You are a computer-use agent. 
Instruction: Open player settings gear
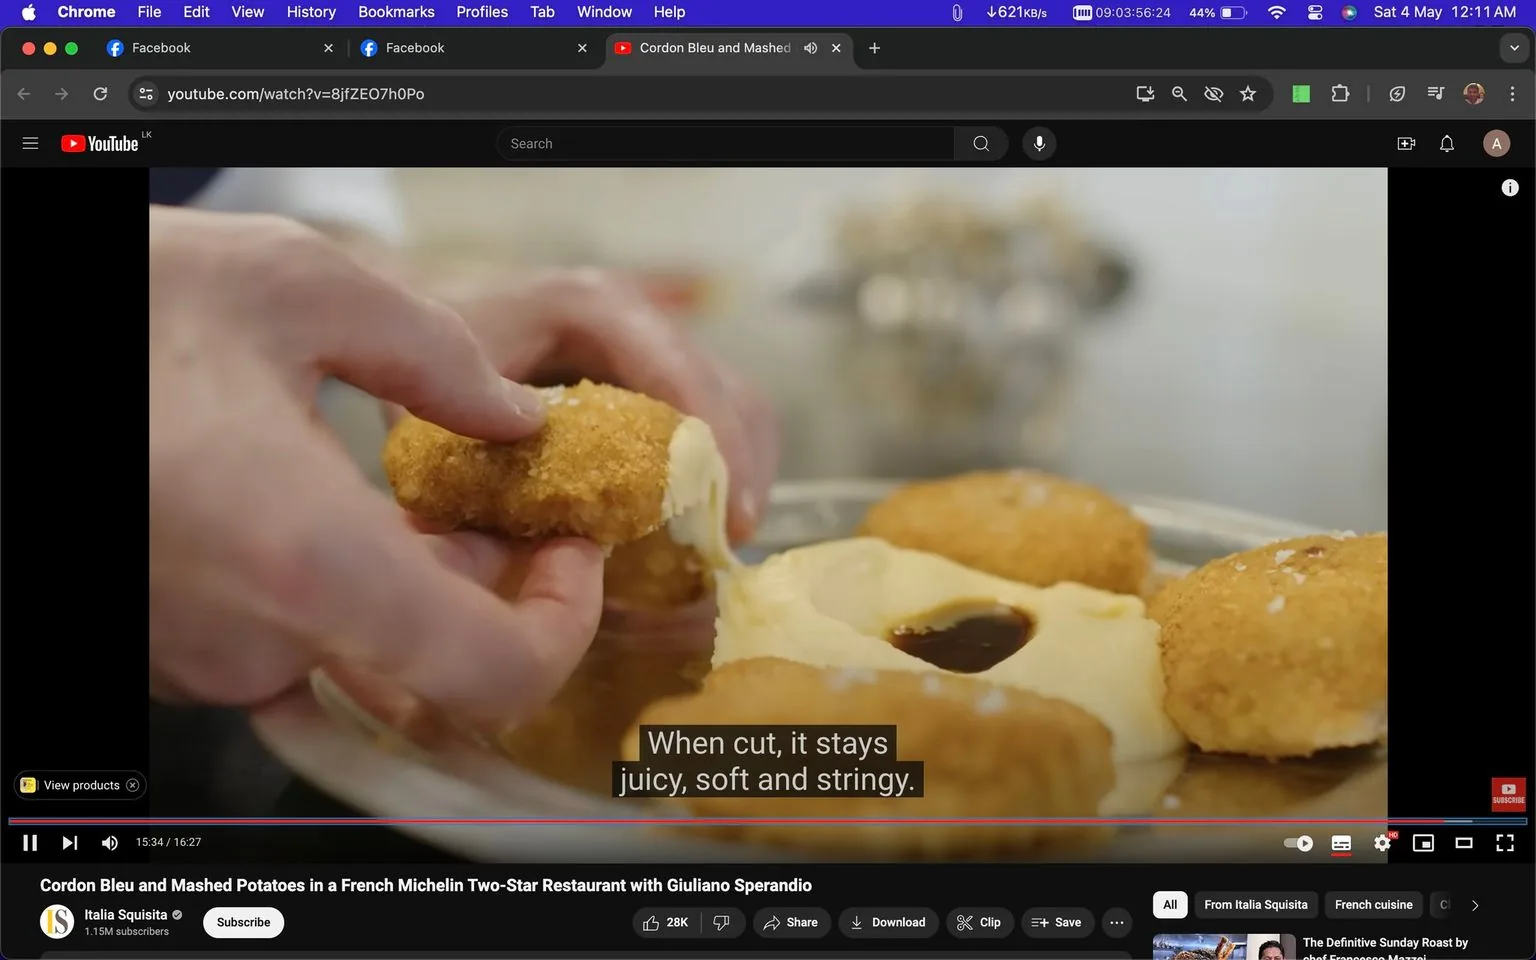1382,842
